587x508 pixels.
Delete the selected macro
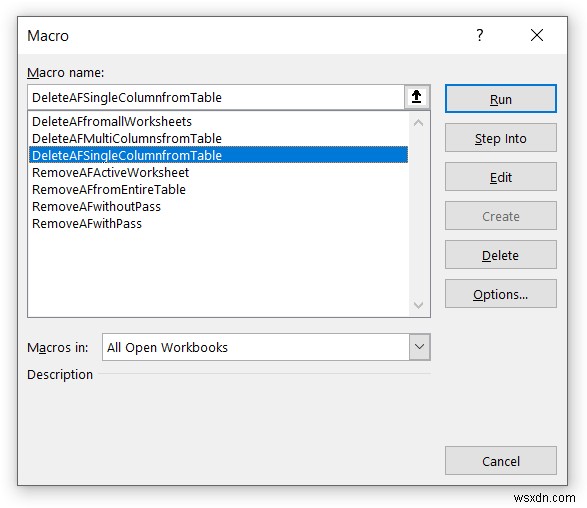501,255
